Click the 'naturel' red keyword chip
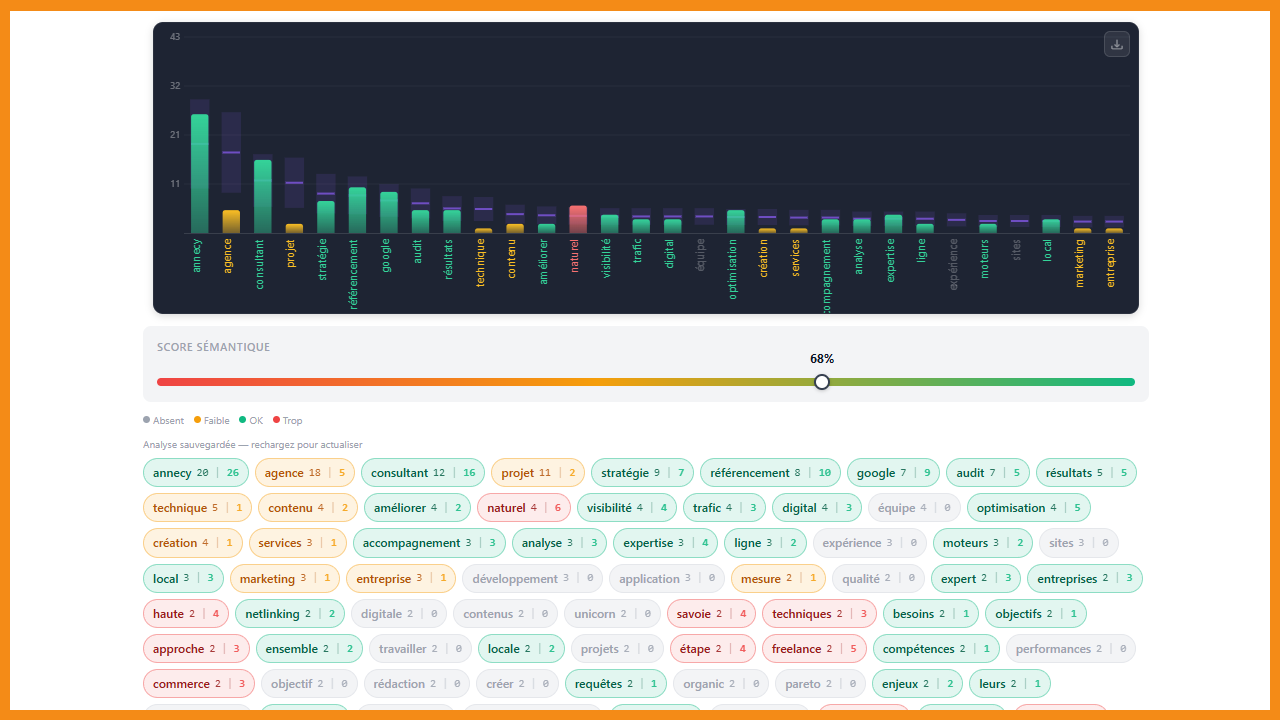This screenshot has width=1280, height=720. click(524, 508)
